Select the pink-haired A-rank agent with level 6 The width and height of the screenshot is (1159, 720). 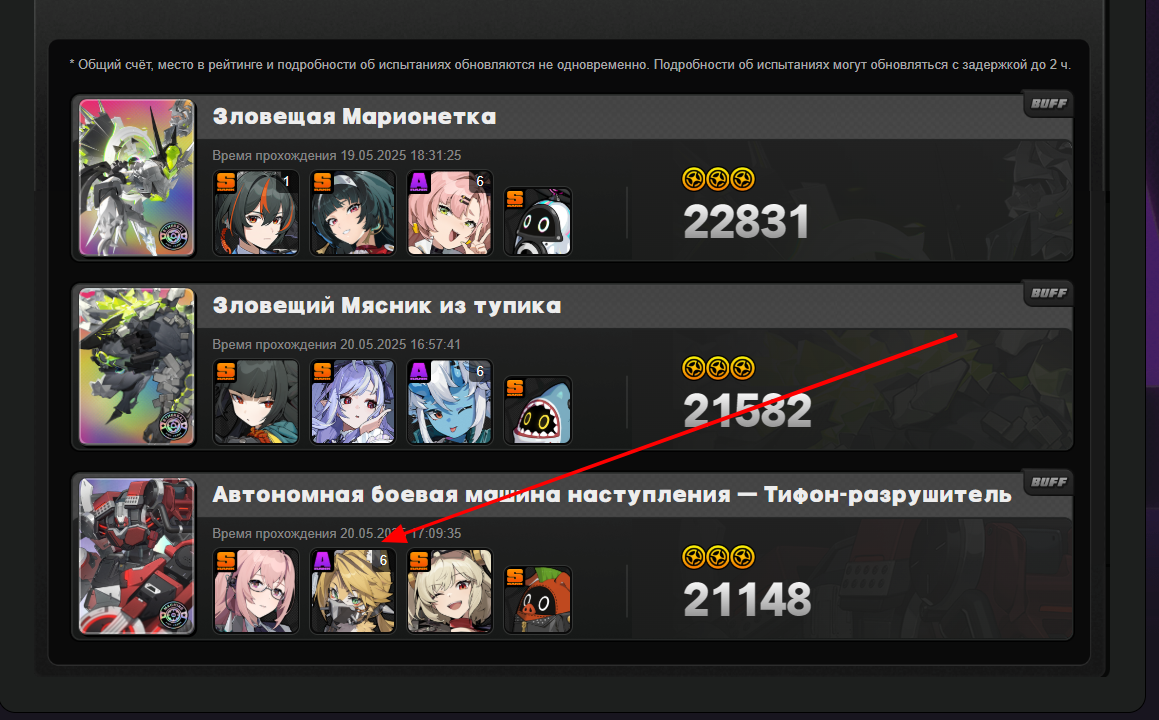point(449,213)
